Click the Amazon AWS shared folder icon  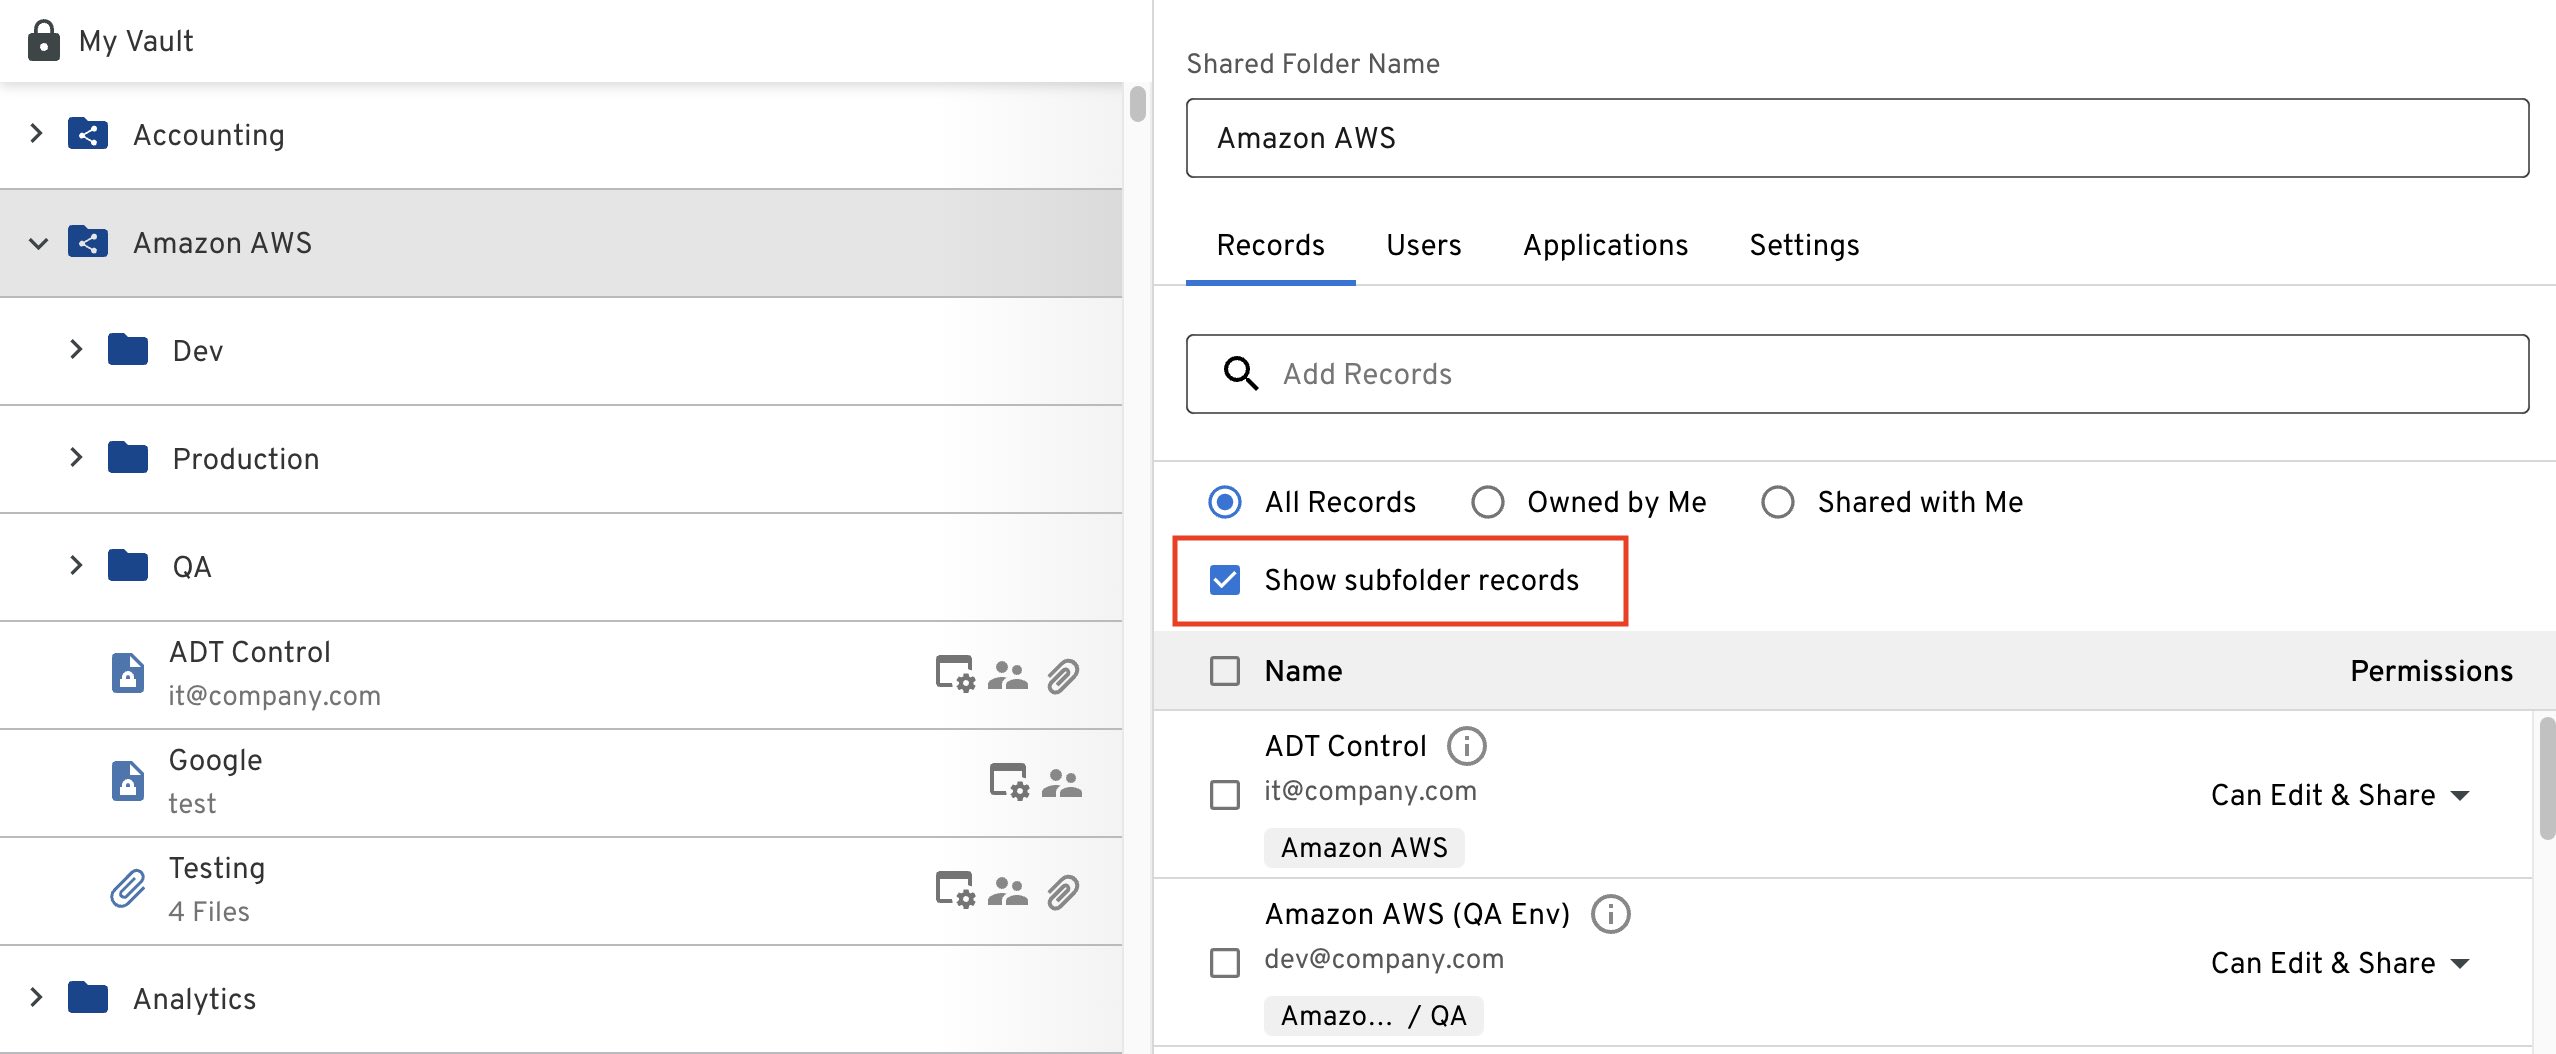tap(88, 242)
